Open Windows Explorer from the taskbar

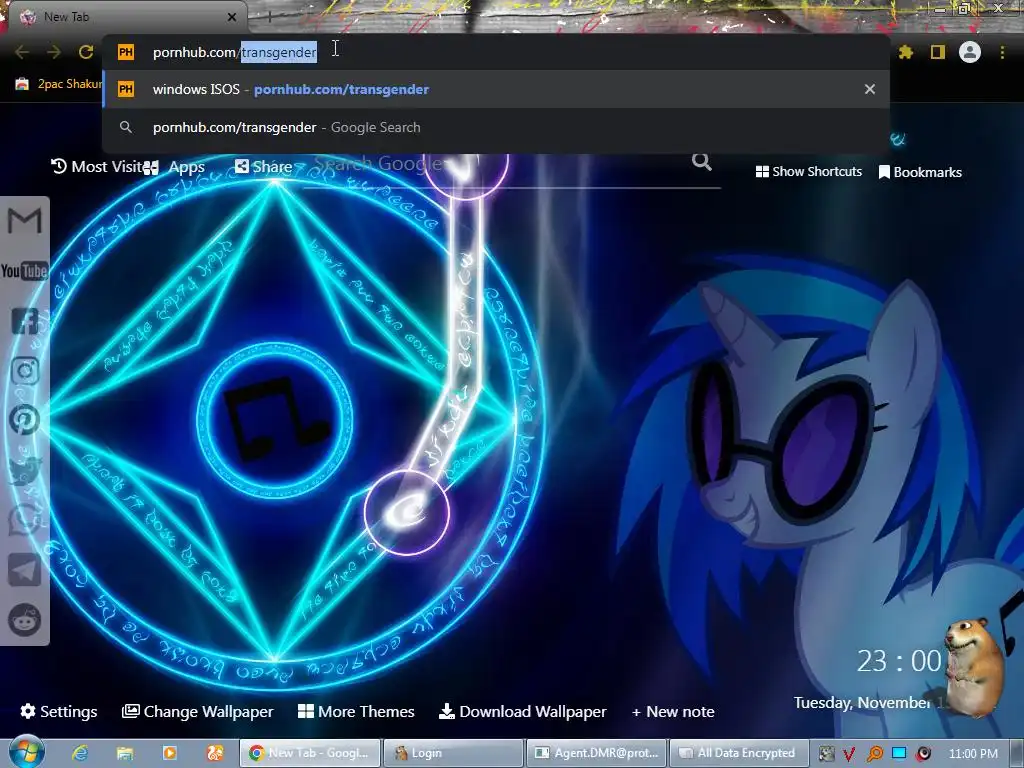(x=125, y=753)
